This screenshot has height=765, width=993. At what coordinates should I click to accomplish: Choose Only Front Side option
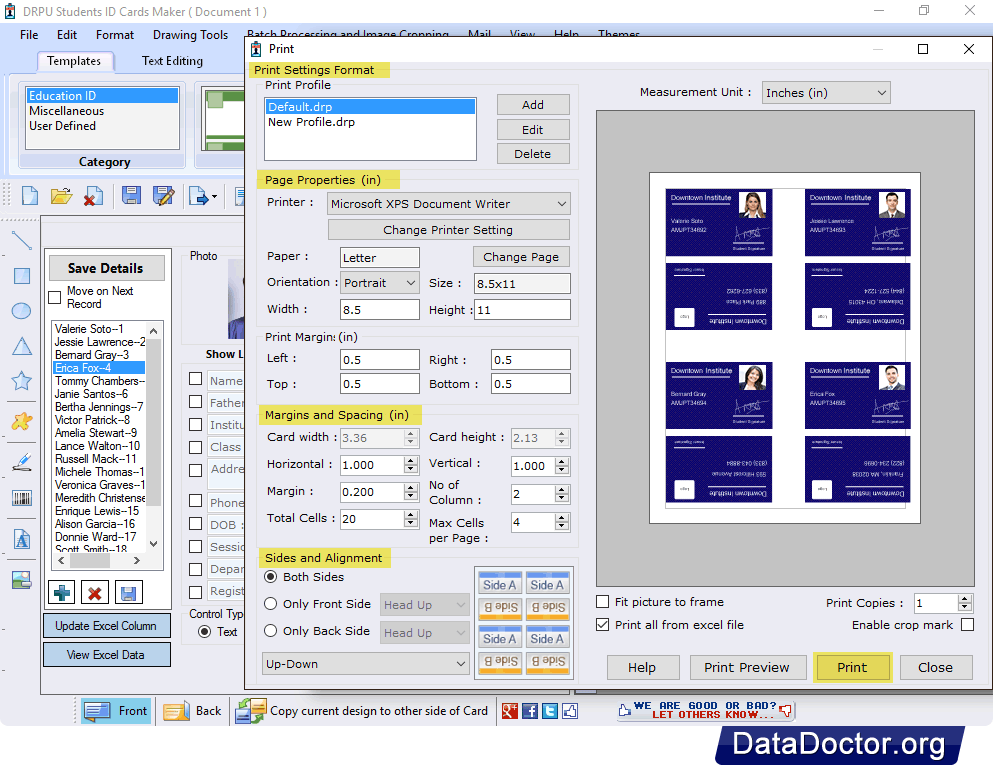(271, 604)
